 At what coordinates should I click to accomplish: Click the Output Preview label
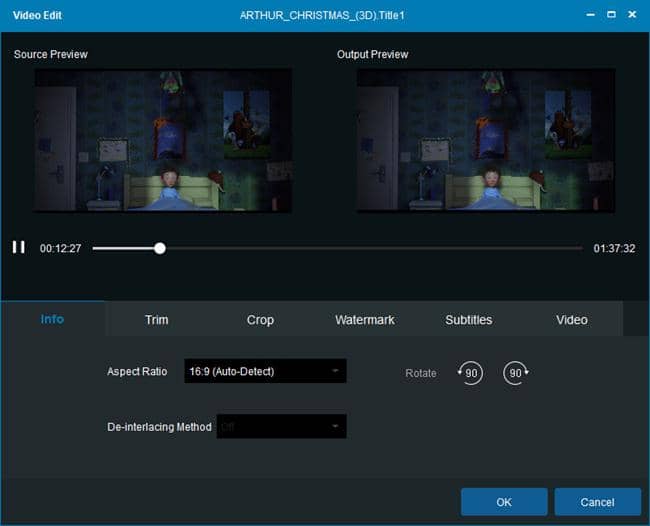(372, 54)
